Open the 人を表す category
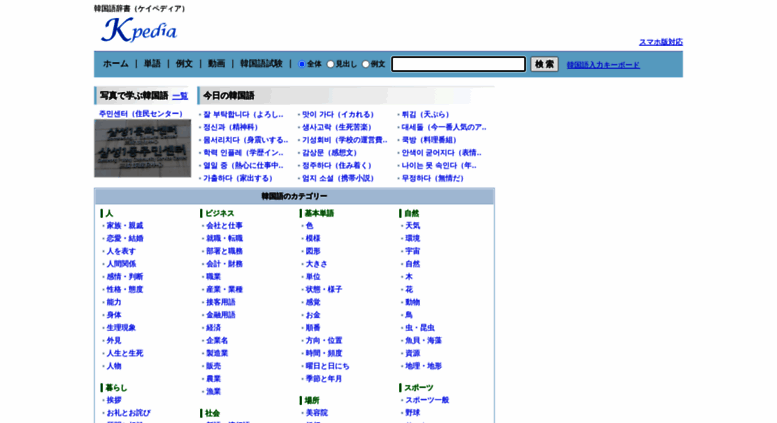This screenshot has width=777, height=423. tap(121, 252)
